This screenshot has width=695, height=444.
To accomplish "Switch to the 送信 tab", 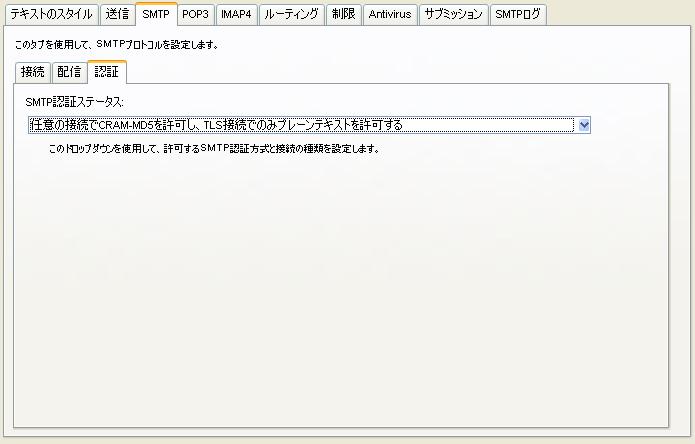I will (x=117, y=14).
